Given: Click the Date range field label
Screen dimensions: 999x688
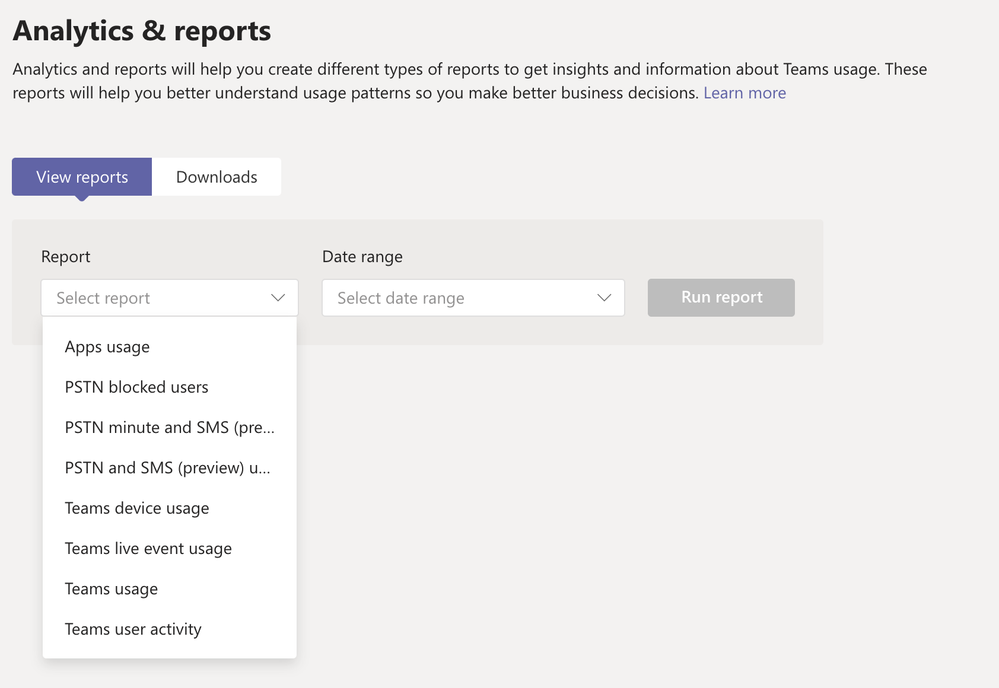Looking at the screenshot, I should (362, 257).
